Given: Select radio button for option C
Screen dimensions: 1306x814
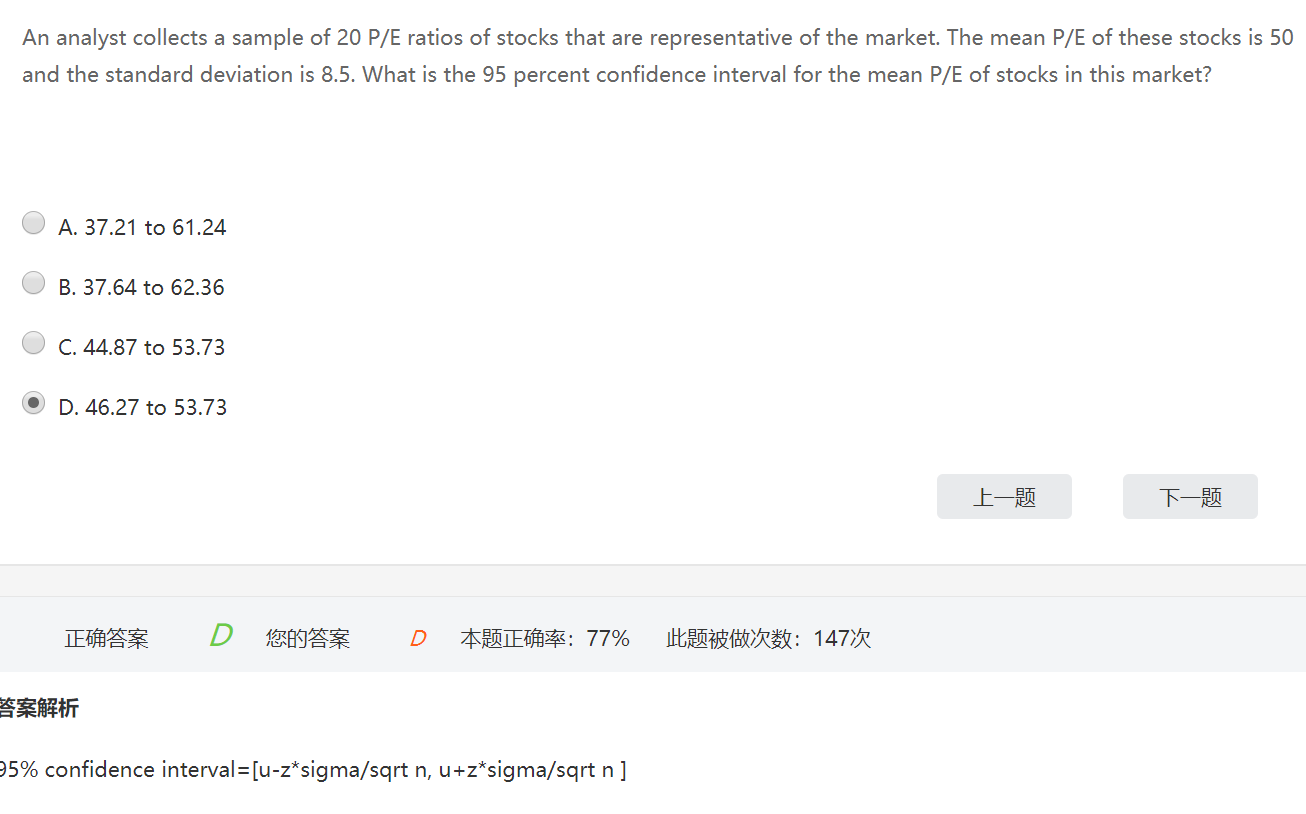Looking at the screenshot, I should pyautogui.click(x=34, y=343).
